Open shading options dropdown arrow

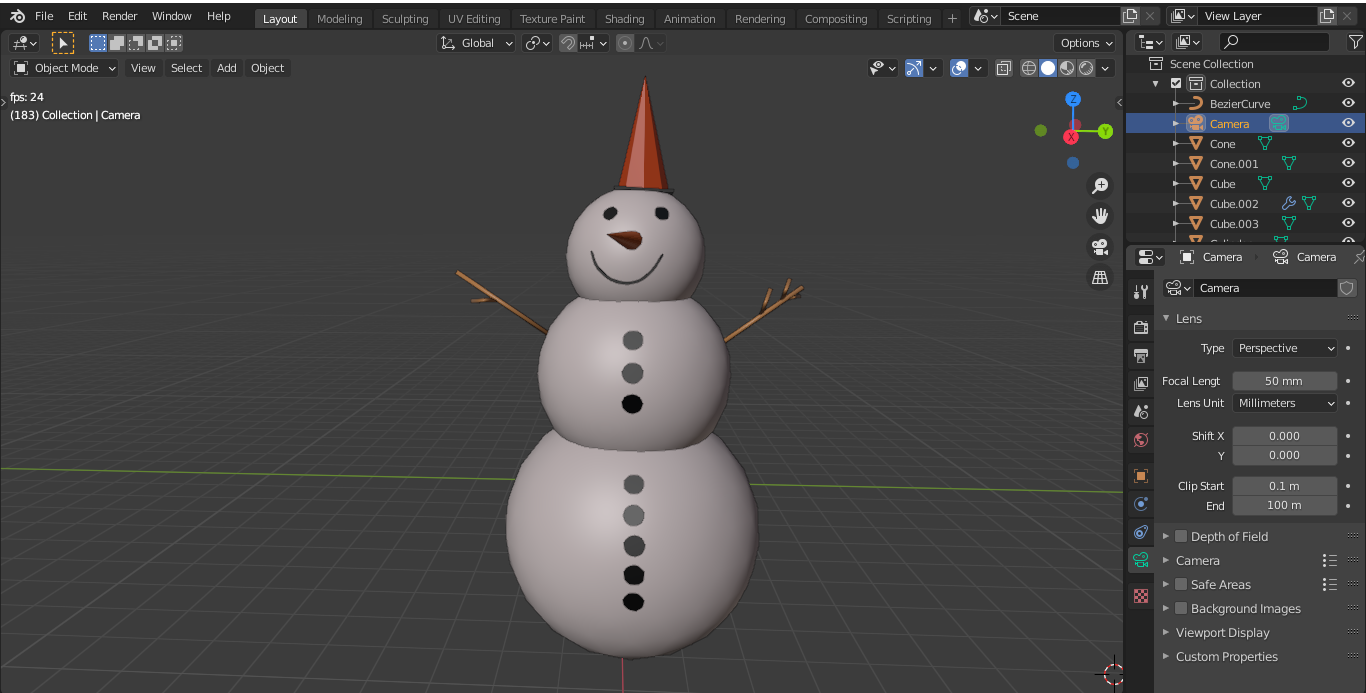coord(1105,68)
